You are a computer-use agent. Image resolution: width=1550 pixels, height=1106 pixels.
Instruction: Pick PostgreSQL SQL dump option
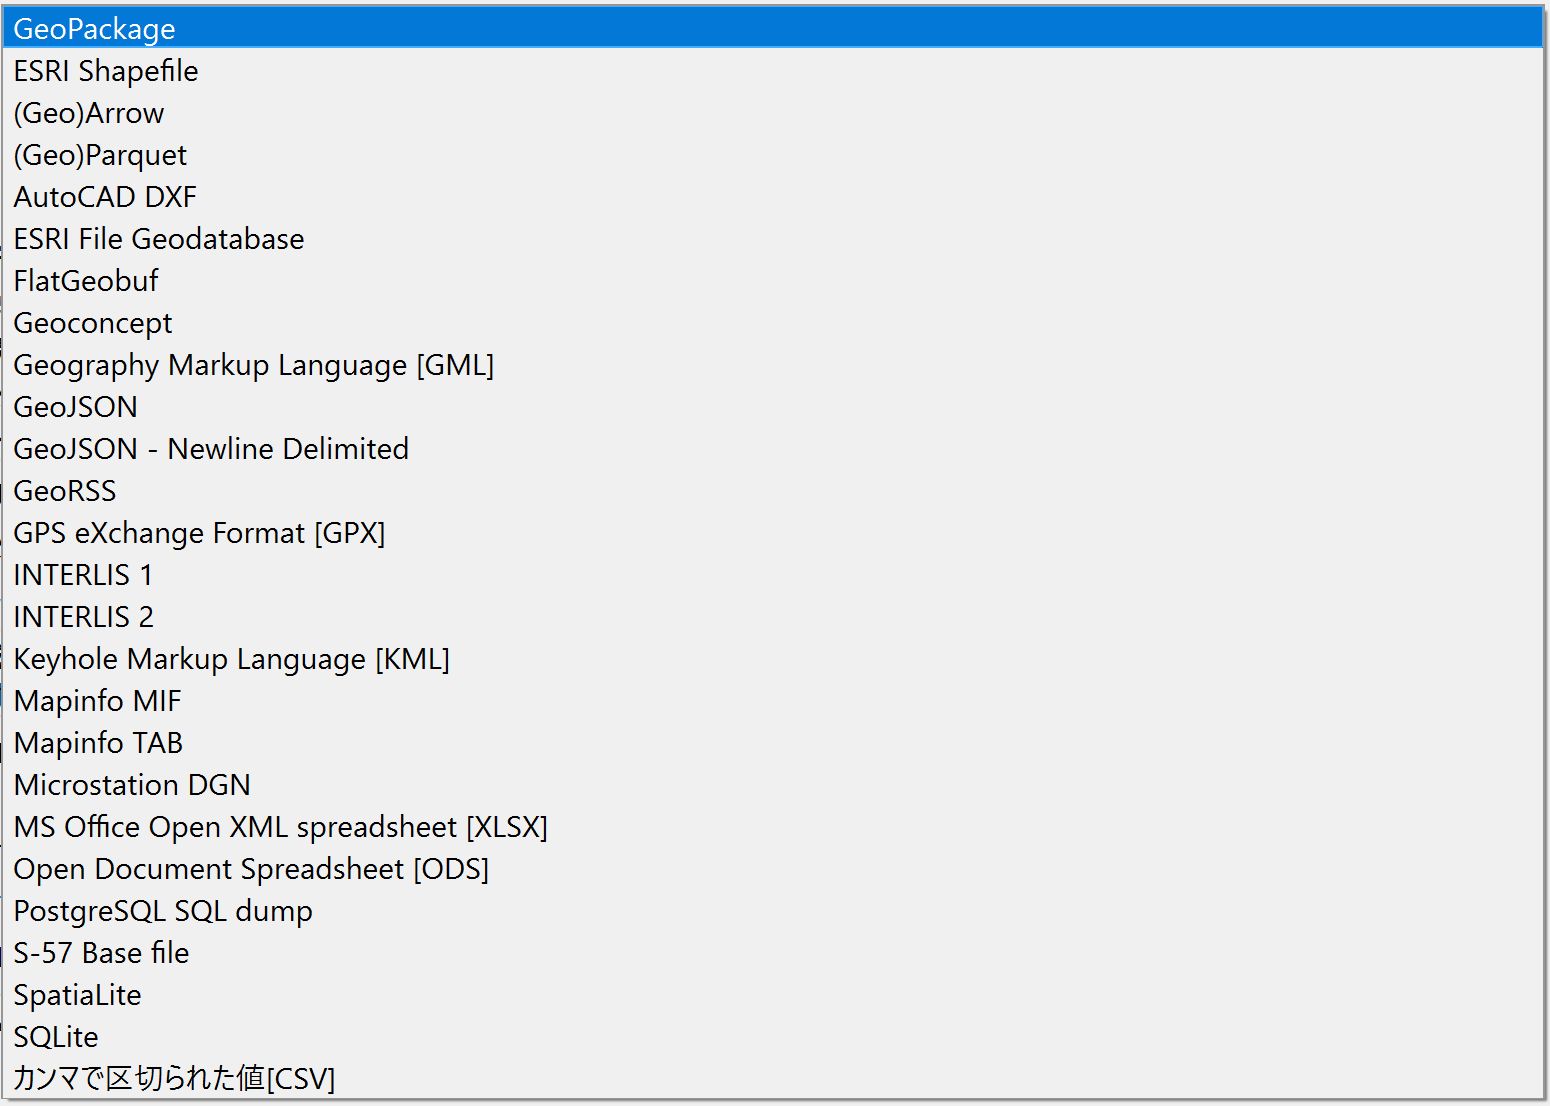click(x=773, y=910)
